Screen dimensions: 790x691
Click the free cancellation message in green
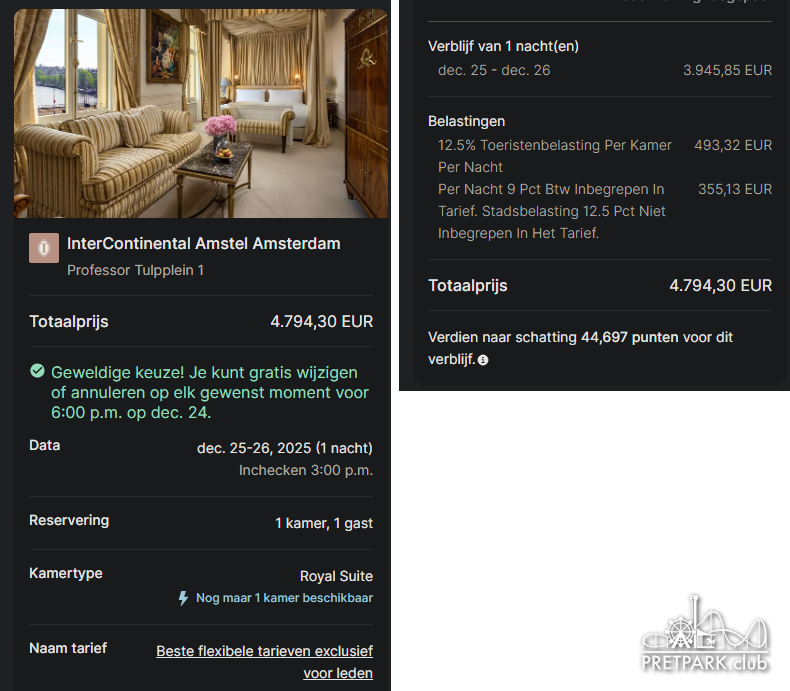(210, 392)
